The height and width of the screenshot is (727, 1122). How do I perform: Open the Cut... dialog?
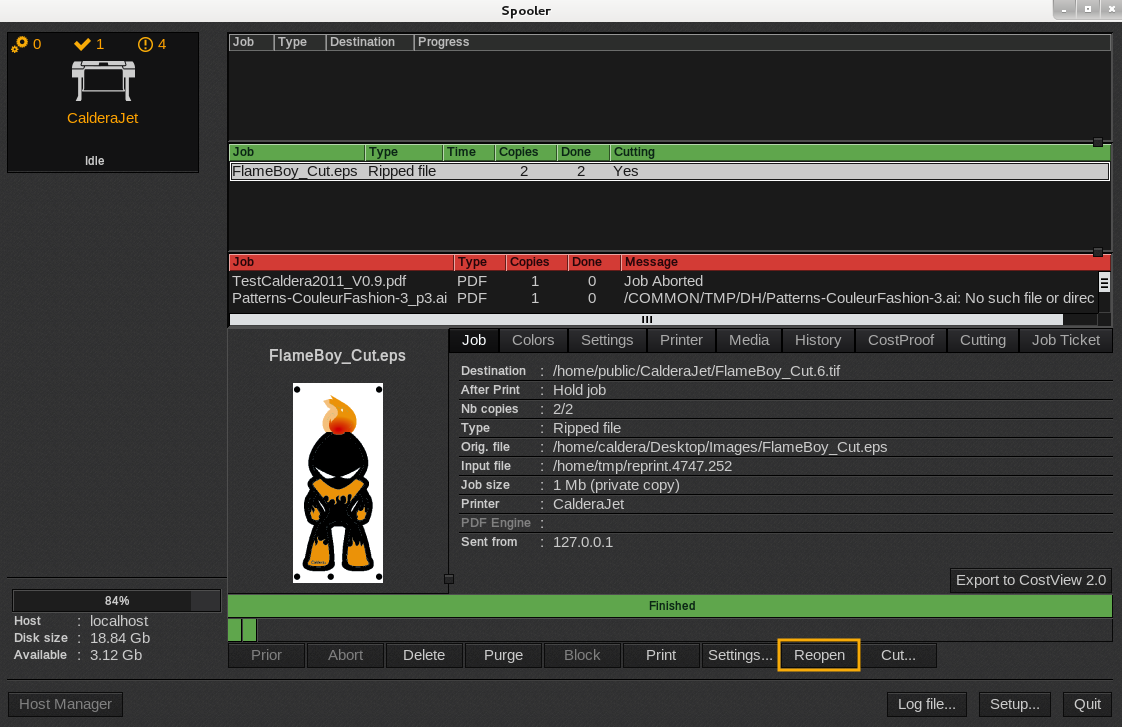[x=897, y=655]
